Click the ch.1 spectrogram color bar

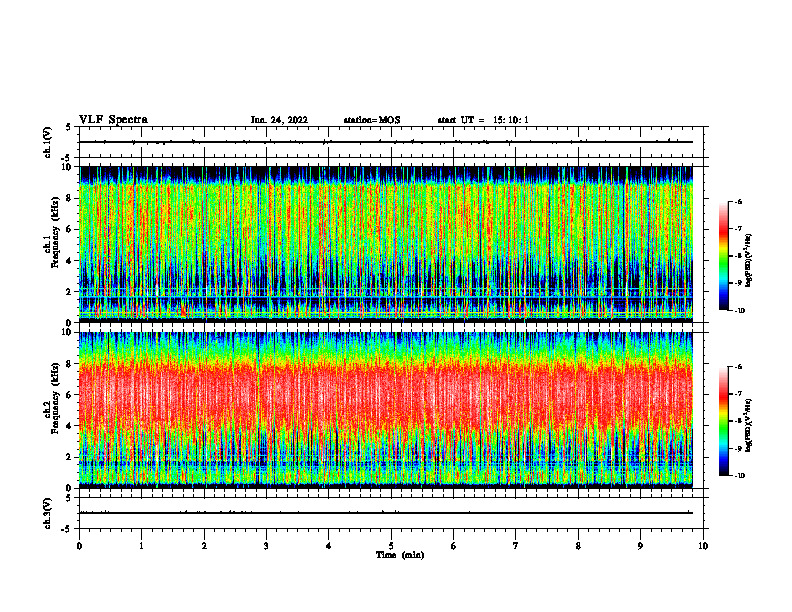(x=723, y=256)
